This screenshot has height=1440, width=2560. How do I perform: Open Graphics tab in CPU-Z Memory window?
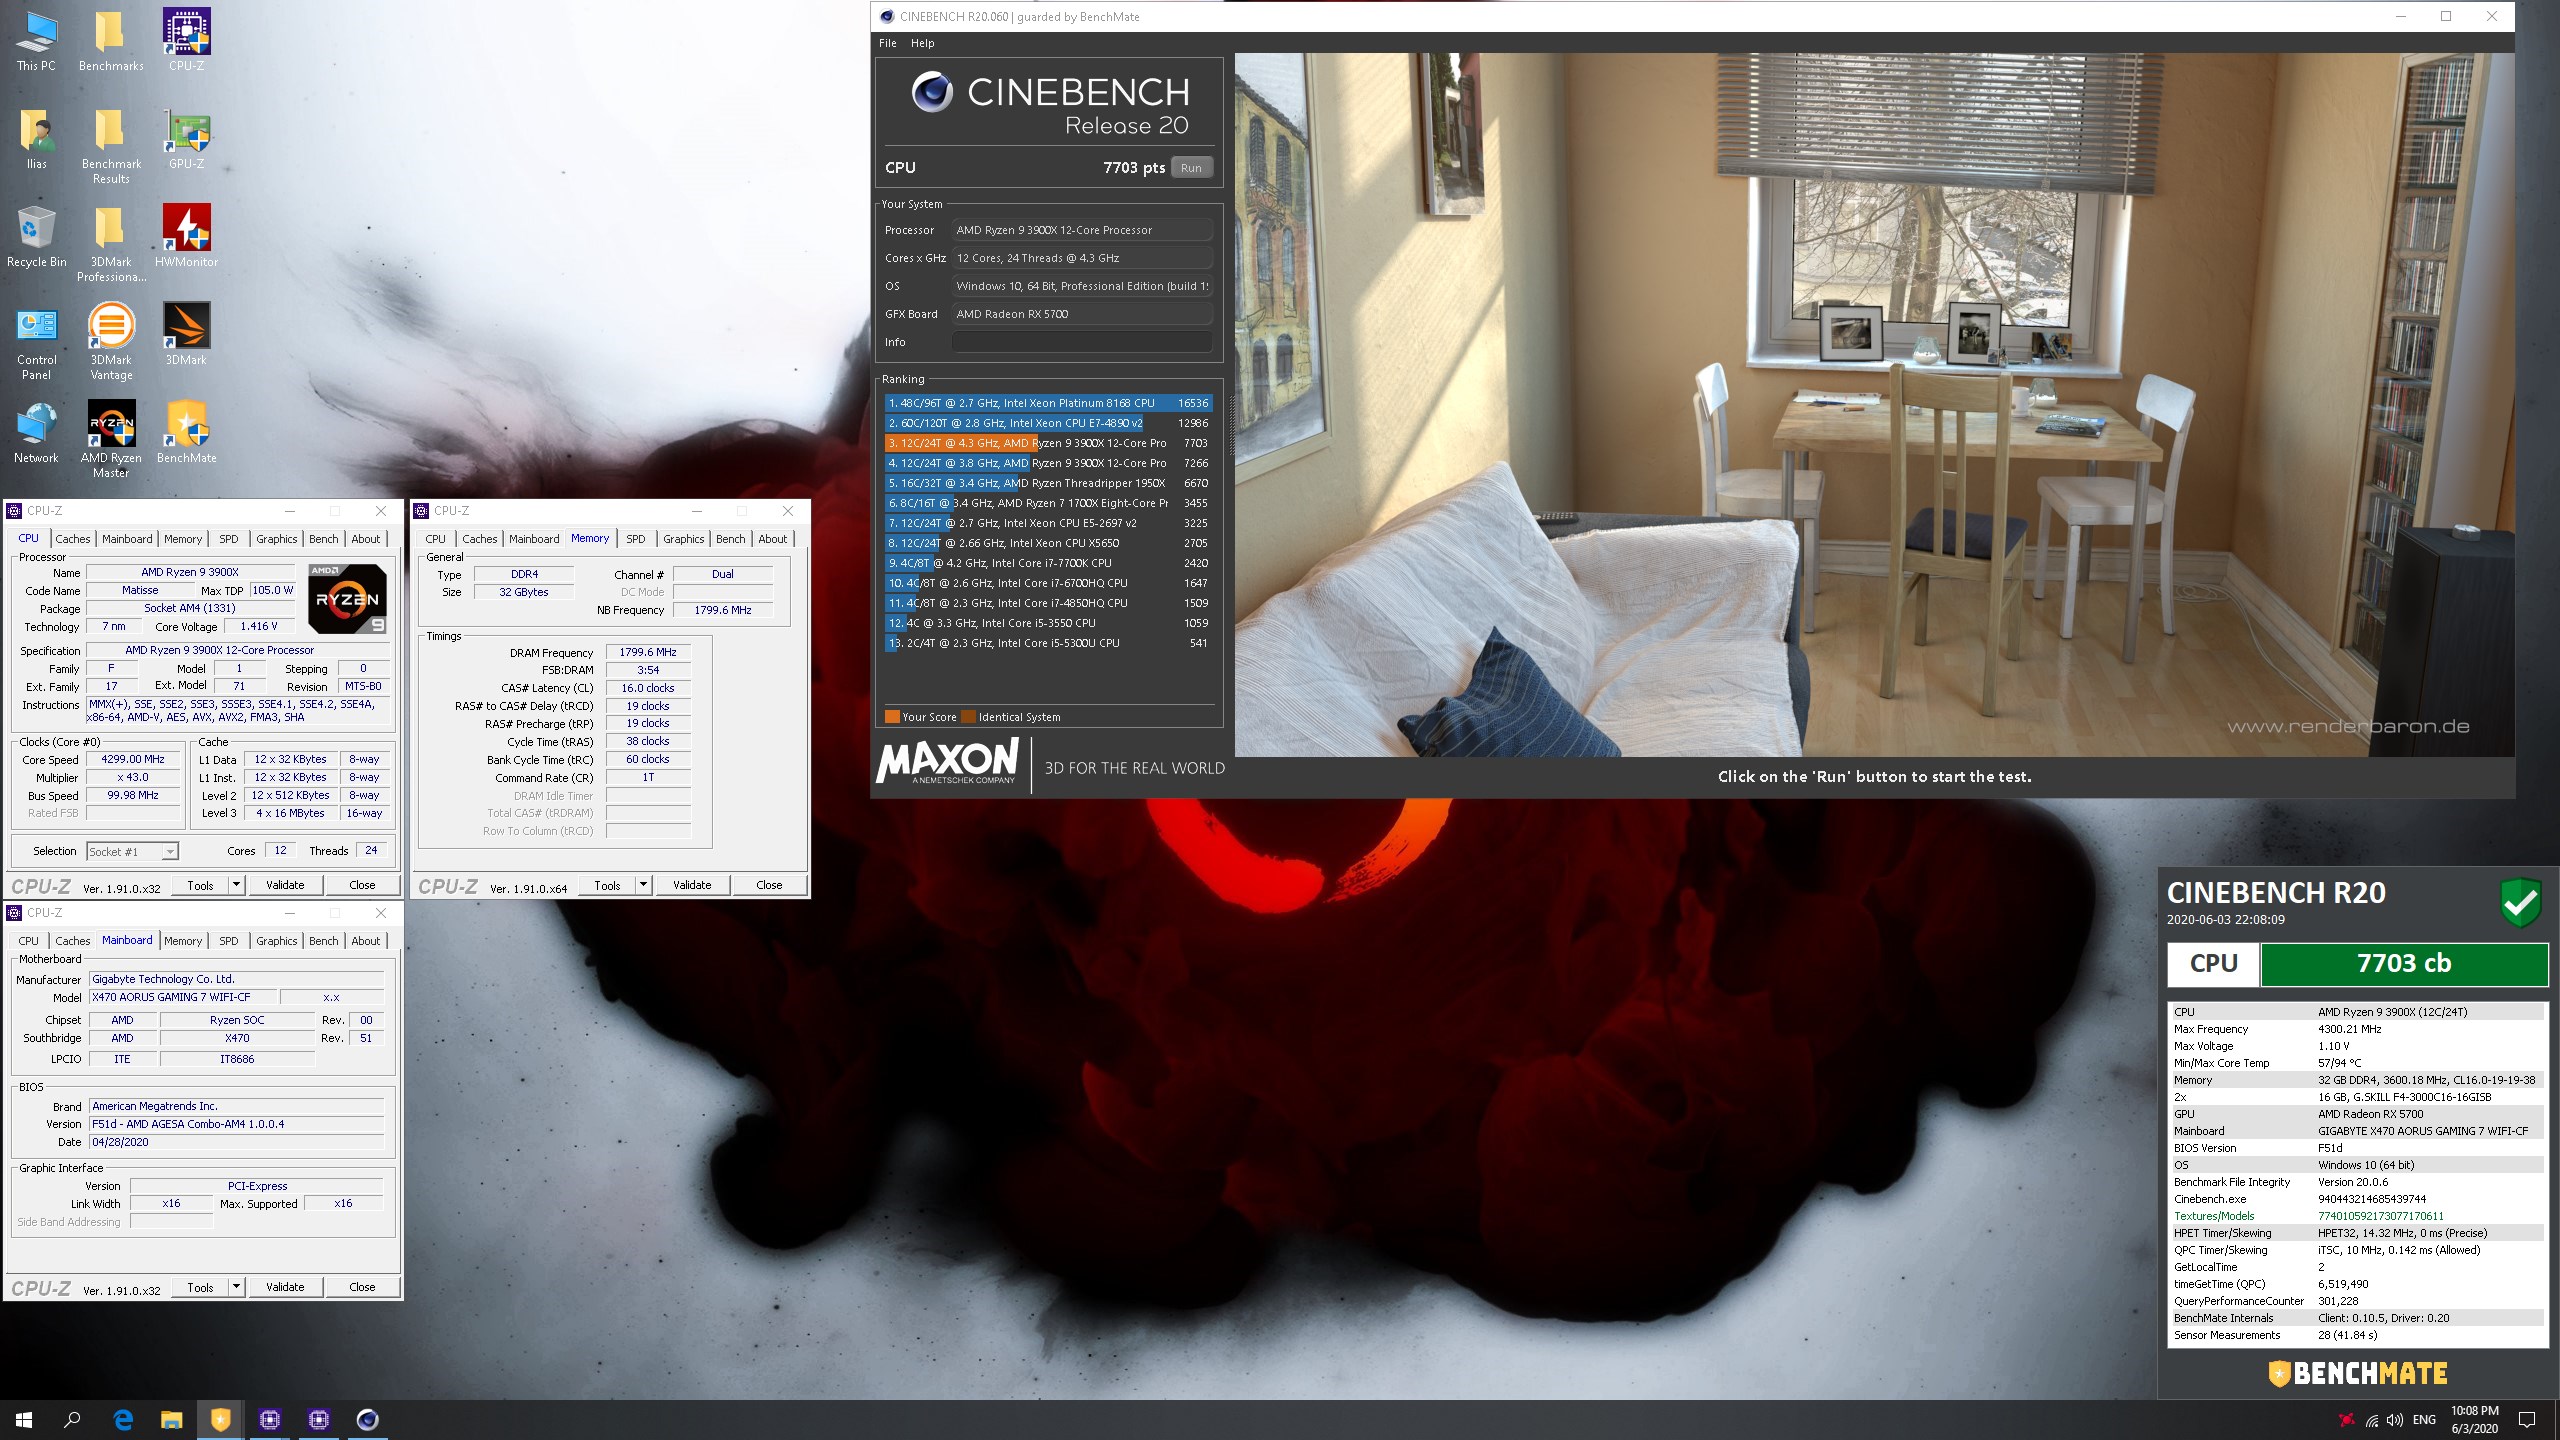[x=684, y=539]
